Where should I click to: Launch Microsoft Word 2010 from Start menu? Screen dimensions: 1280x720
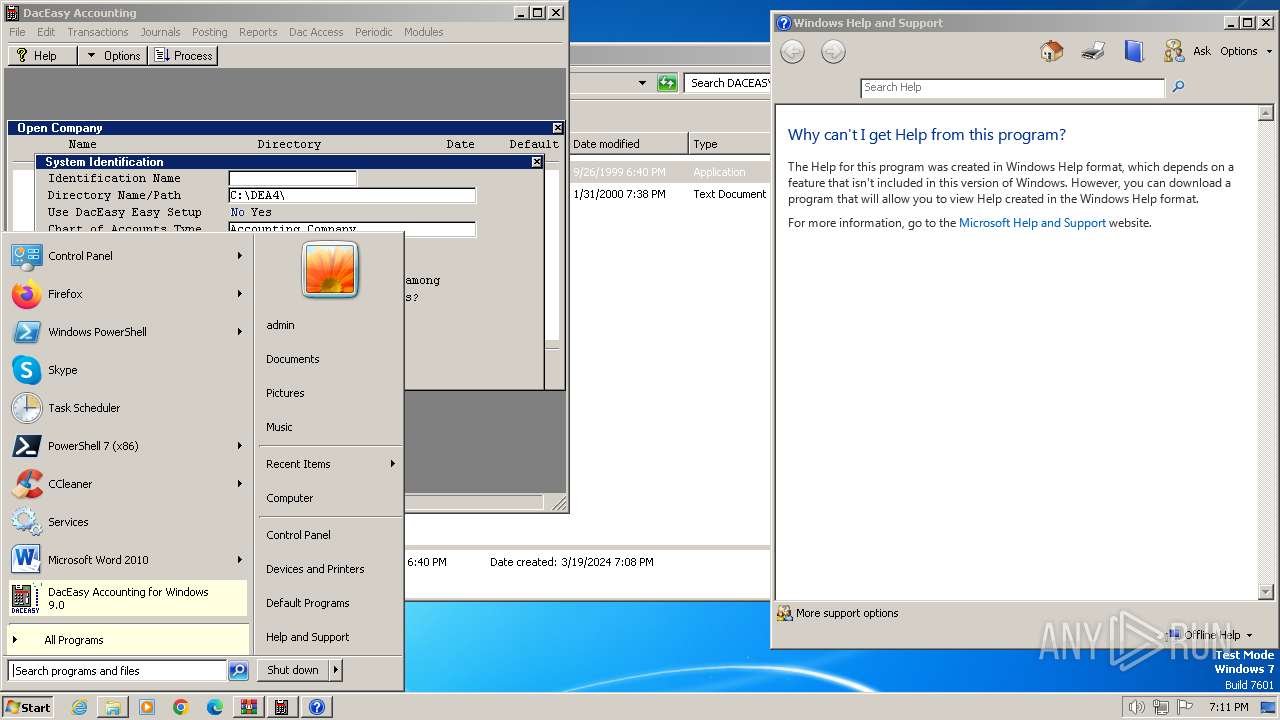coord(26,560)
